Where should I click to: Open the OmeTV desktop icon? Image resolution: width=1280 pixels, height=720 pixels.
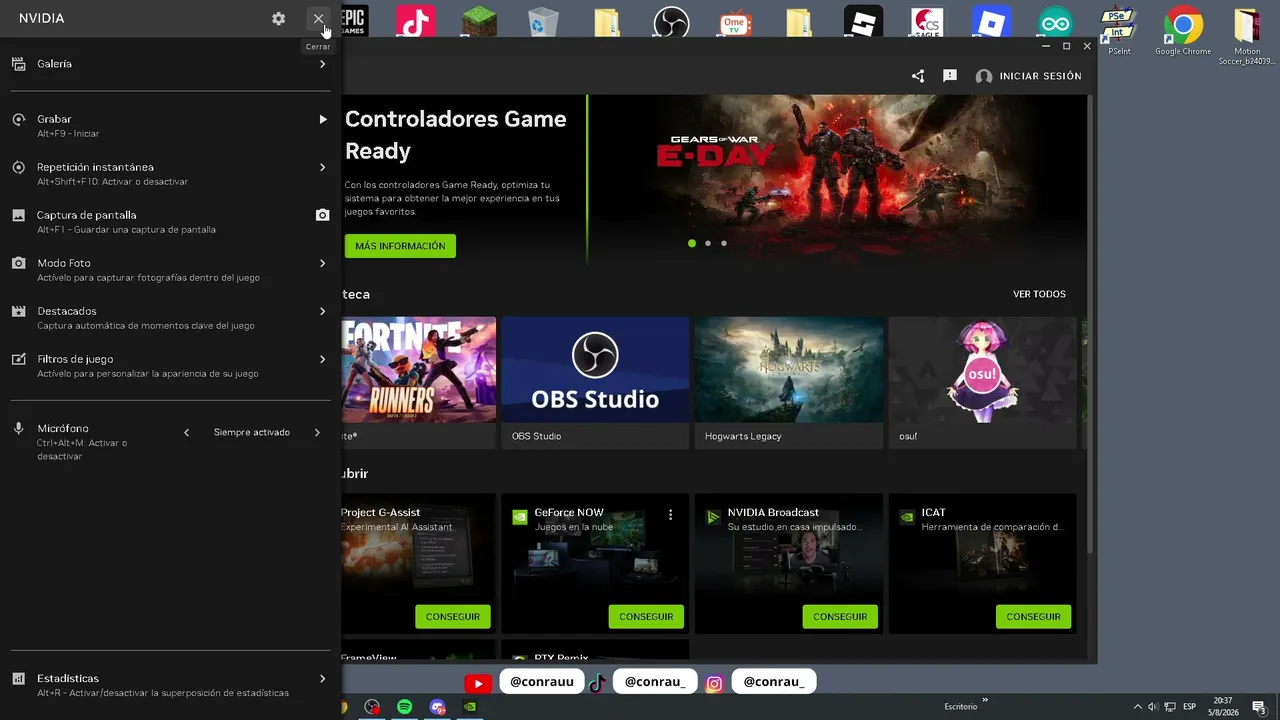tap(735, 22)
